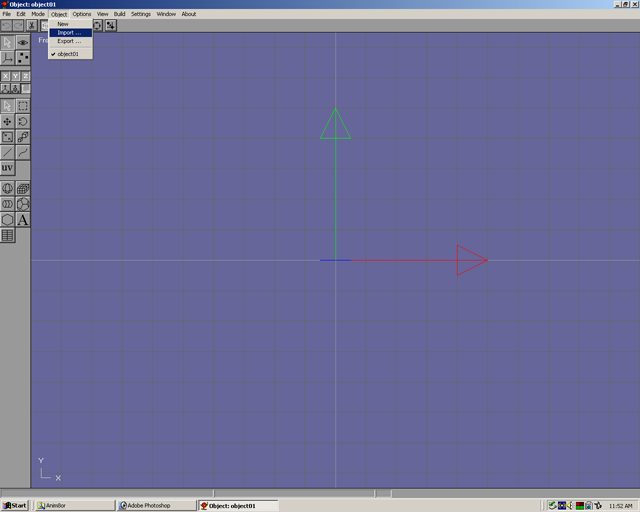Open the Windows Start button
Screen dimensions: 640x512
coord(15,505)
